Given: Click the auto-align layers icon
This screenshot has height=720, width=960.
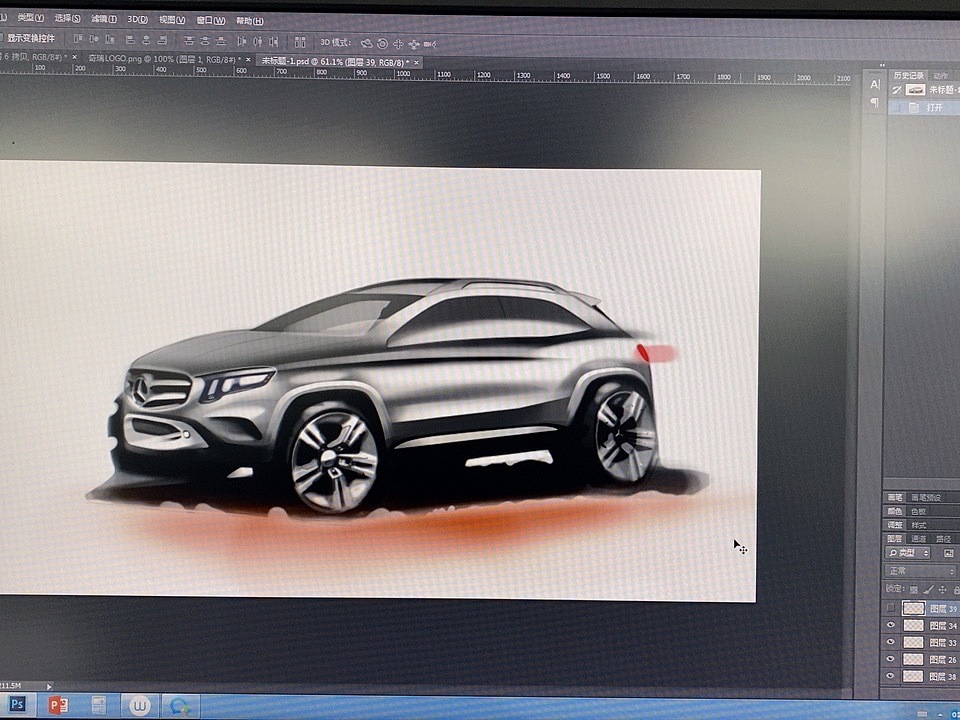Looking at the screenshot, I should 300,42.
